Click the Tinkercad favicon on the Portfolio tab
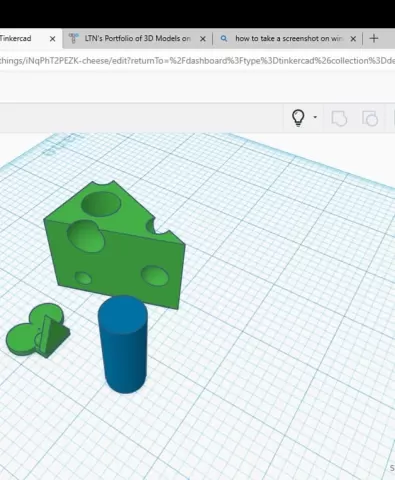This screenshot has height=480, width=395. point(73,39)
